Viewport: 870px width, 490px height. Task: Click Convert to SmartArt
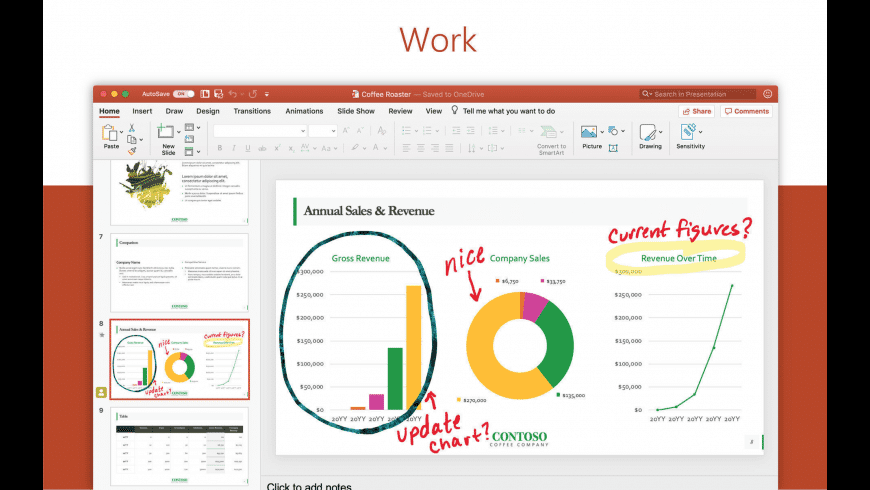pyautogui.click(x=551, y=139)
